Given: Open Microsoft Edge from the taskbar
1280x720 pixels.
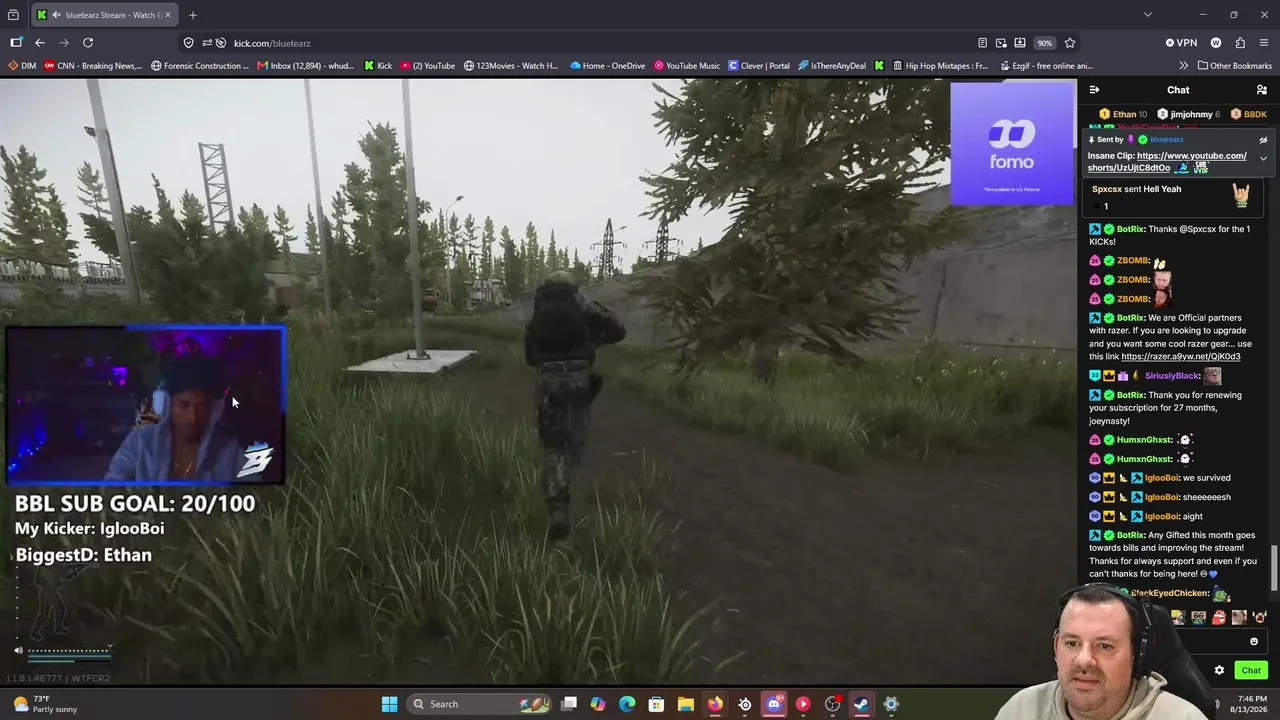Looking at the screenshot, I should click(x=627, y=704).
